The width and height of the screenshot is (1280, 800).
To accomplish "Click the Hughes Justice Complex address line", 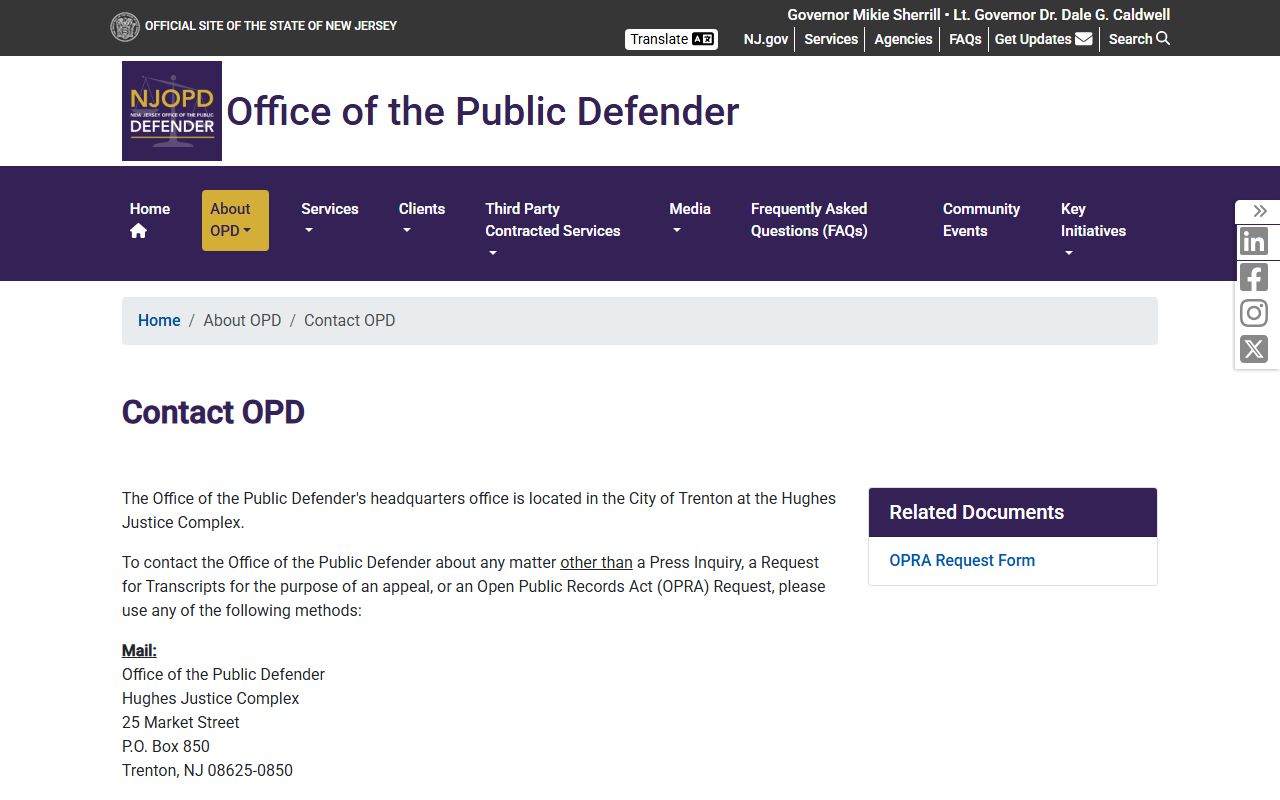I will pos(211,698).
